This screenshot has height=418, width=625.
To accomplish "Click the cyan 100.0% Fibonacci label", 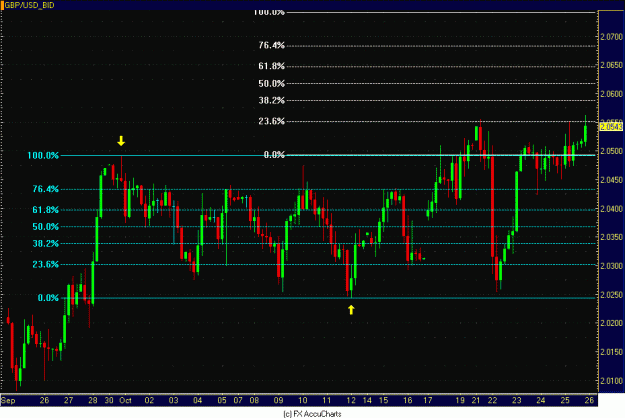I will pyautogui.click(x=43, y=155).
